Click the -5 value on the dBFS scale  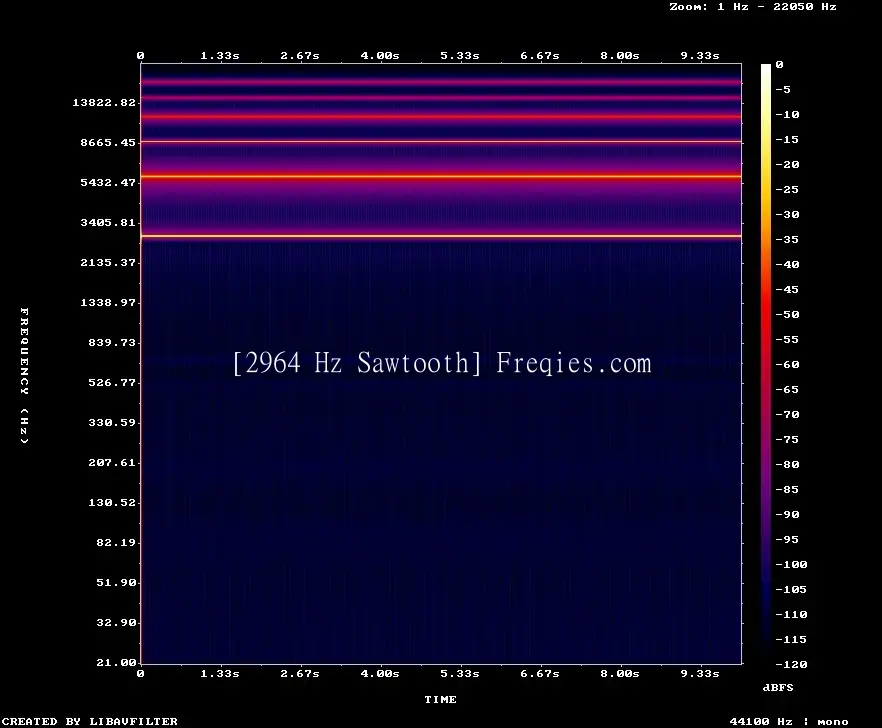pyautogui.click(x=783, y=89)
